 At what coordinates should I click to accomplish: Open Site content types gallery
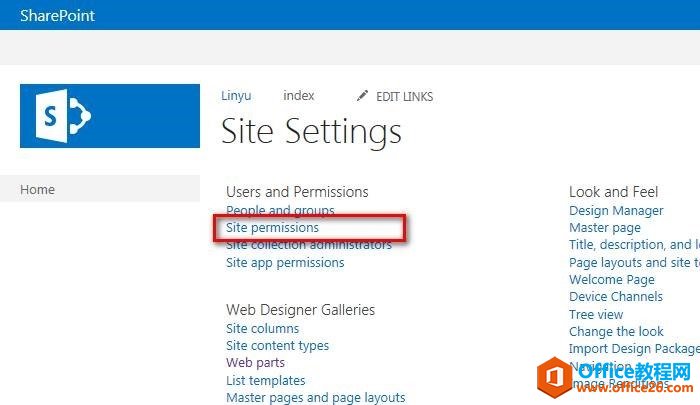[x=277, y=346]
